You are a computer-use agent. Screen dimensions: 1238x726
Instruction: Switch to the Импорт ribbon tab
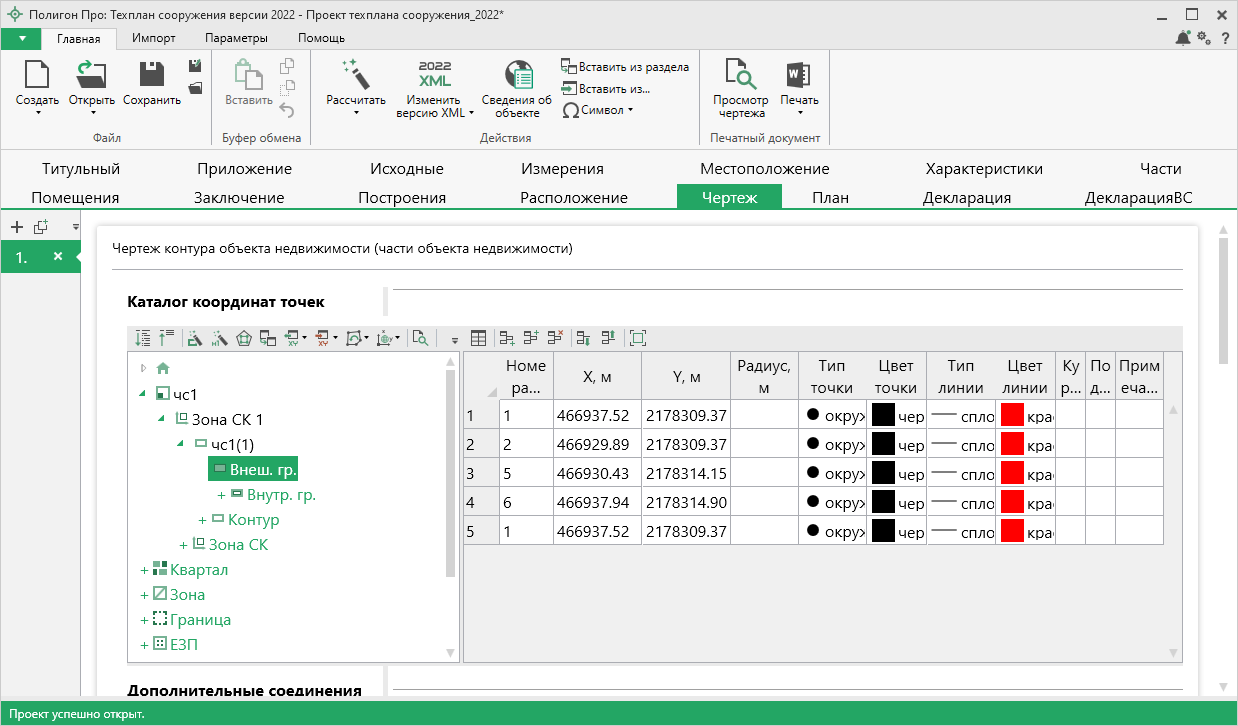pos(153,38)
